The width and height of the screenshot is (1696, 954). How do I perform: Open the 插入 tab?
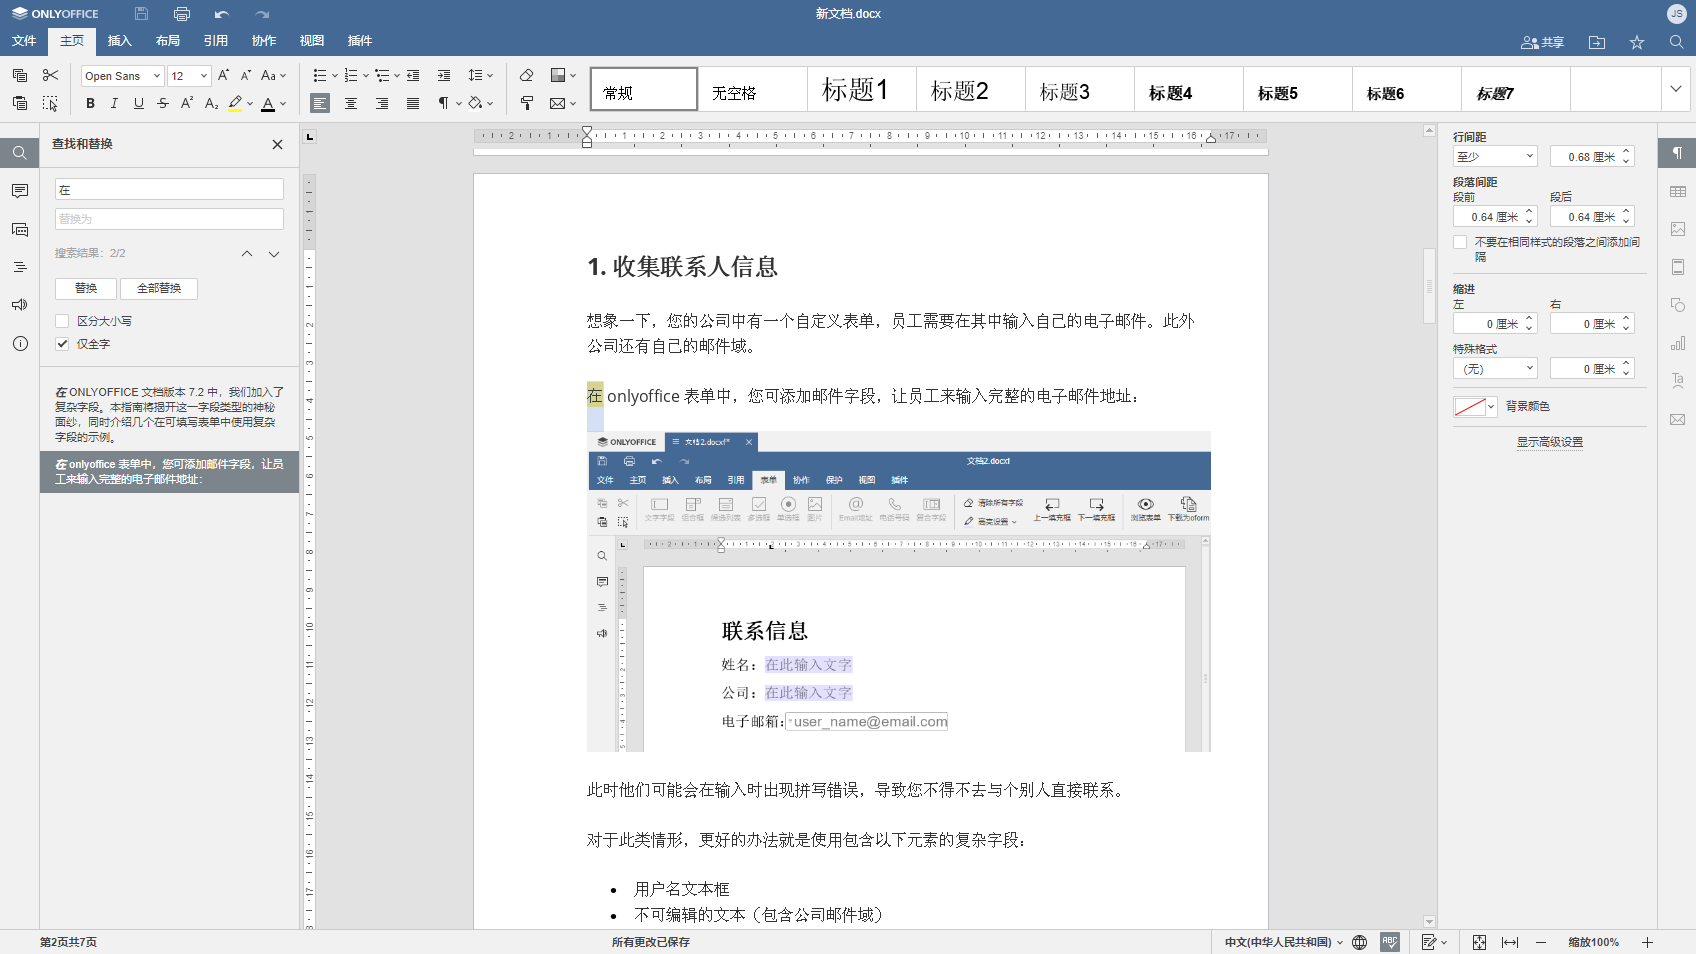119,41
